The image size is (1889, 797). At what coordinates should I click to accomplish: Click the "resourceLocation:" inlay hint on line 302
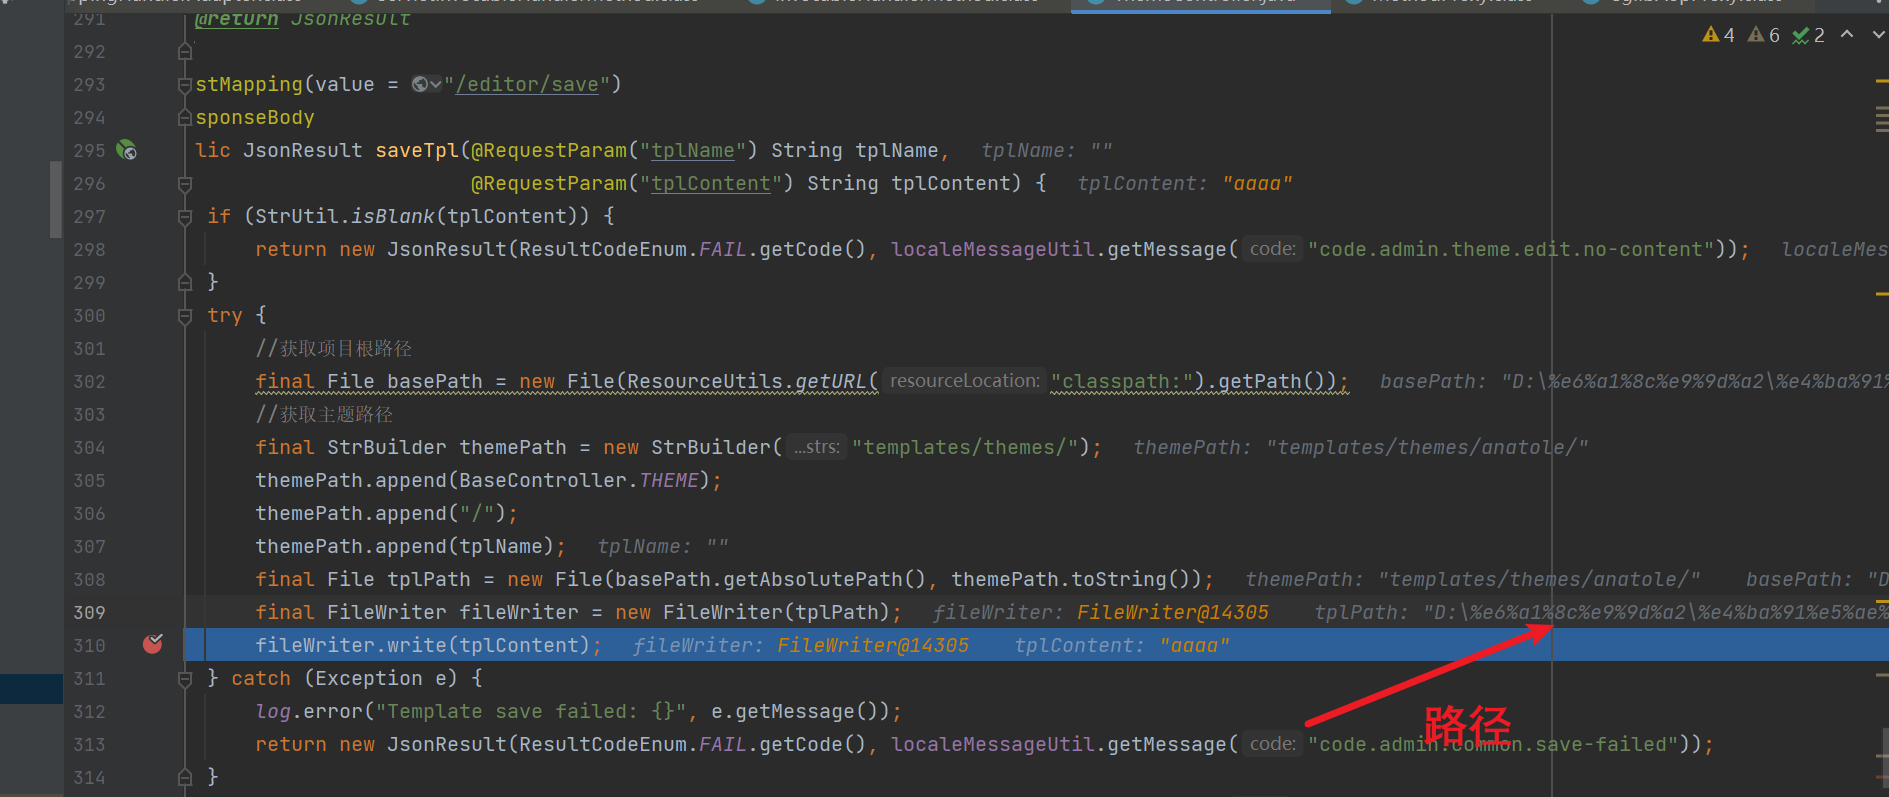(964, 381)
